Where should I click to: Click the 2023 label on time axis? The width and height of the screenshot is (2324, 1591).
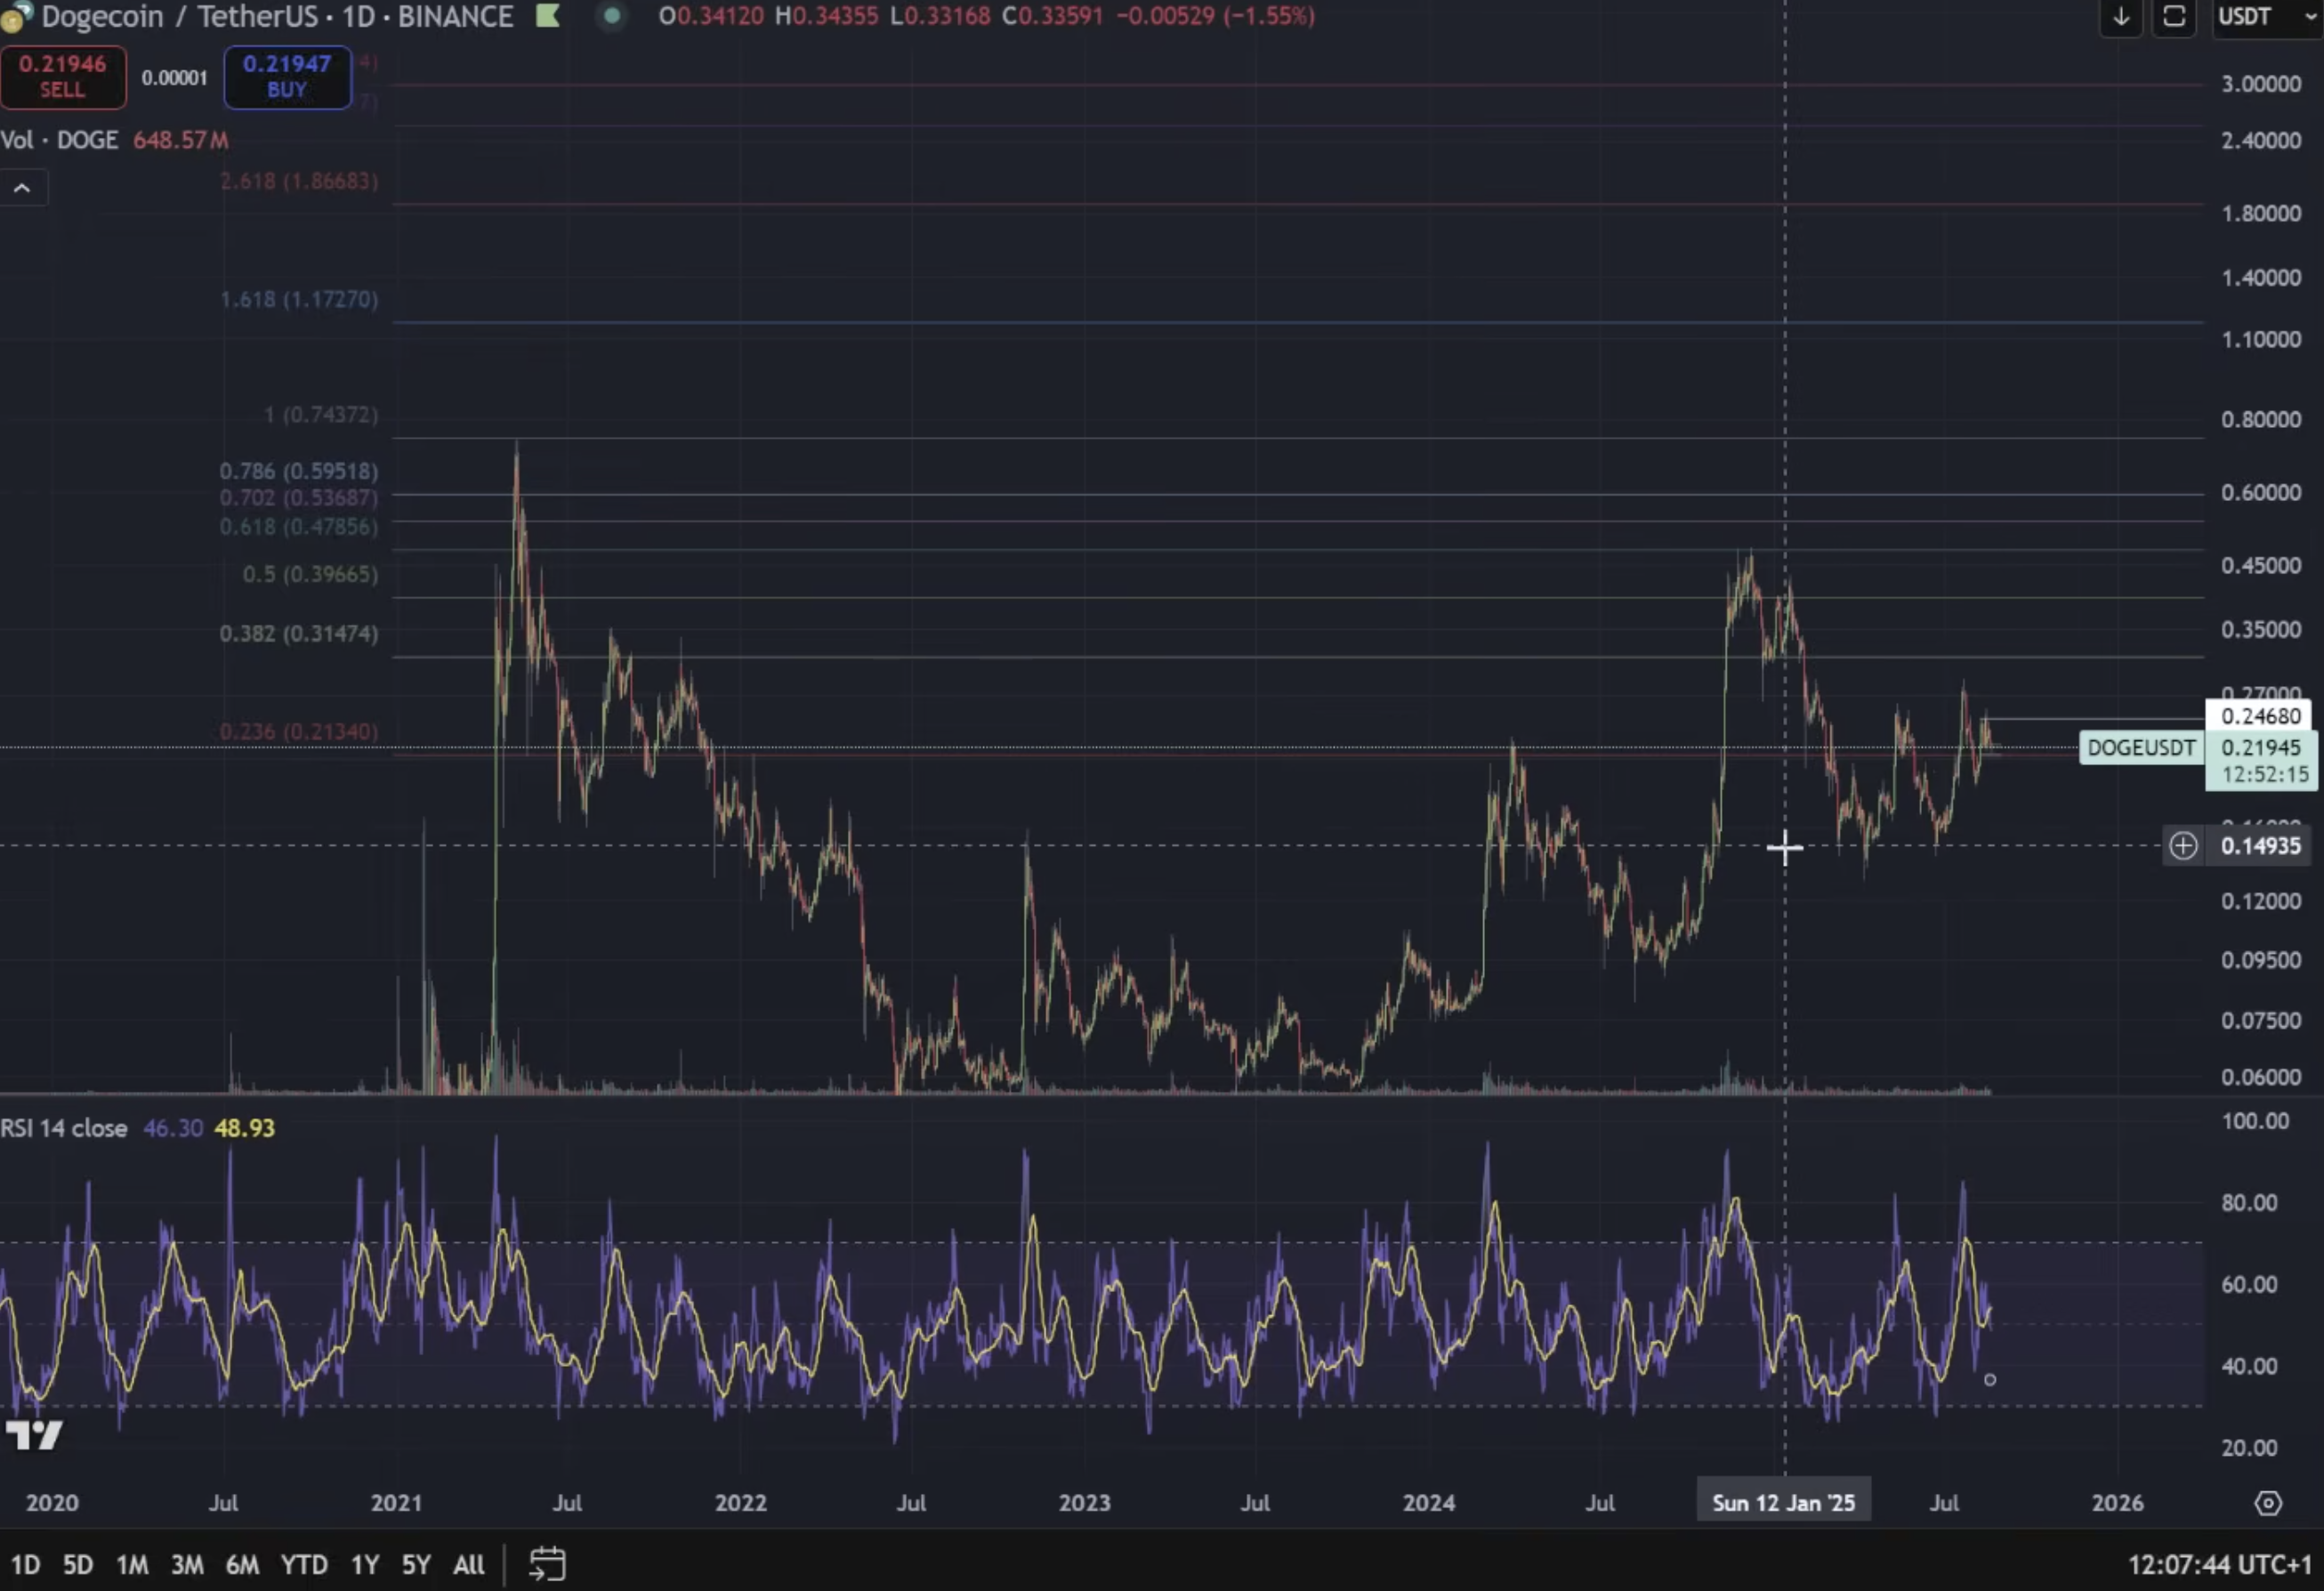click(1085, 1503)
